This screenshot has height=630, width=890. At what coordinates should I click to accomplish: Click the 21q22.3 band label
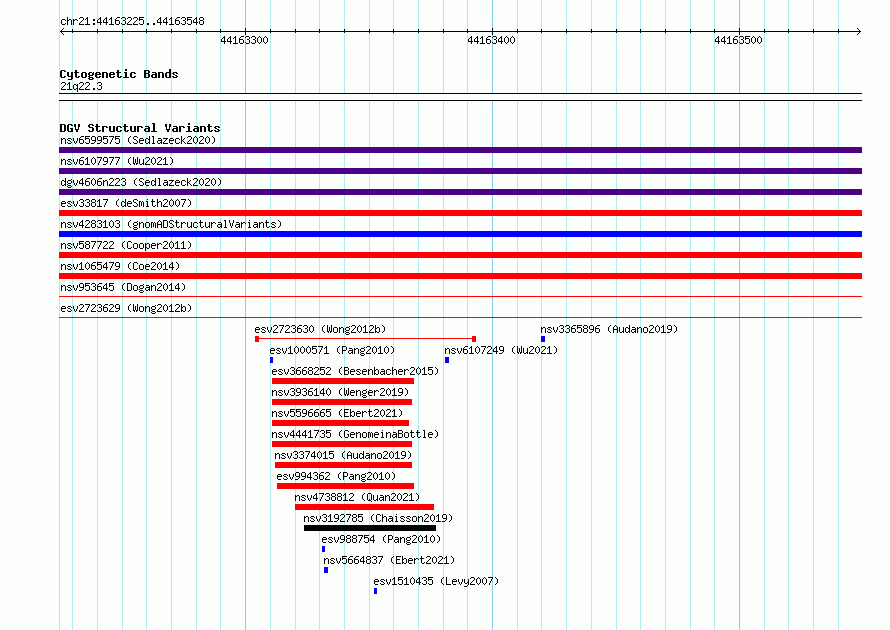tap(81, 86)
